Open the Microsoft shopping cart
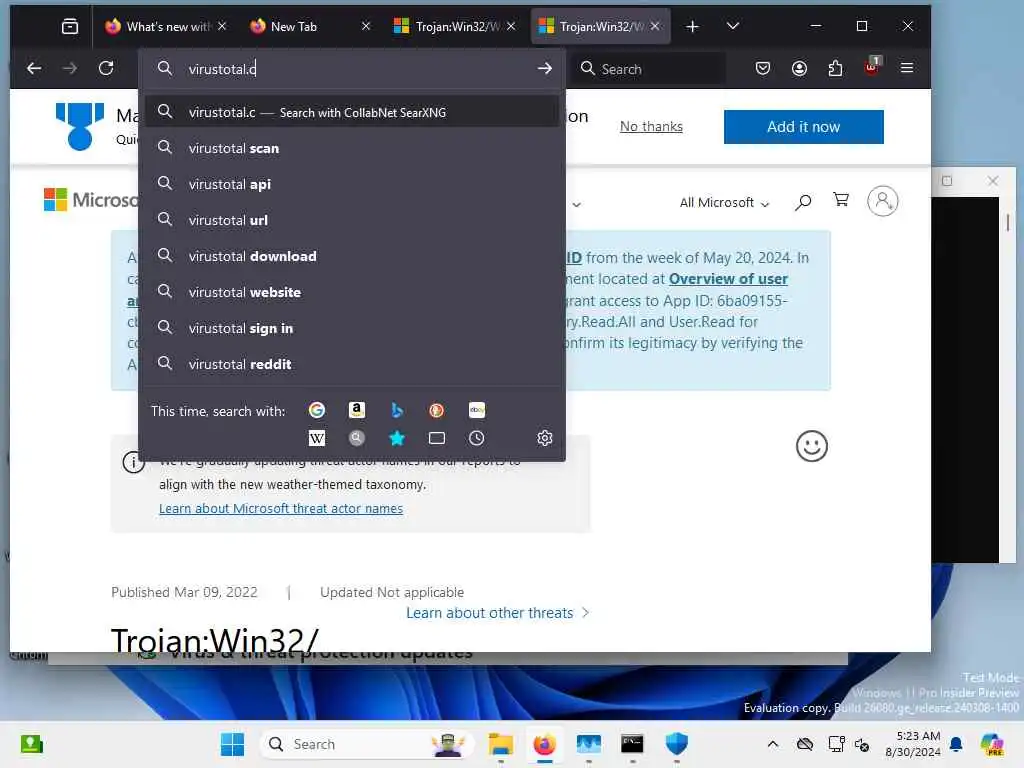This screenshot has height=768, width=1024. click(x=841, y=200)
